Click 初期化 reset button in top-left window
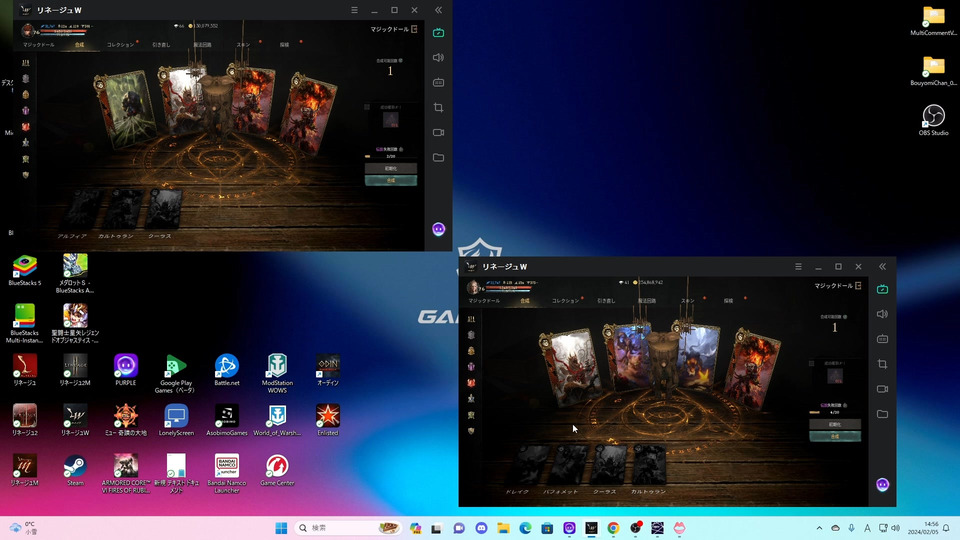 point(391,168)
